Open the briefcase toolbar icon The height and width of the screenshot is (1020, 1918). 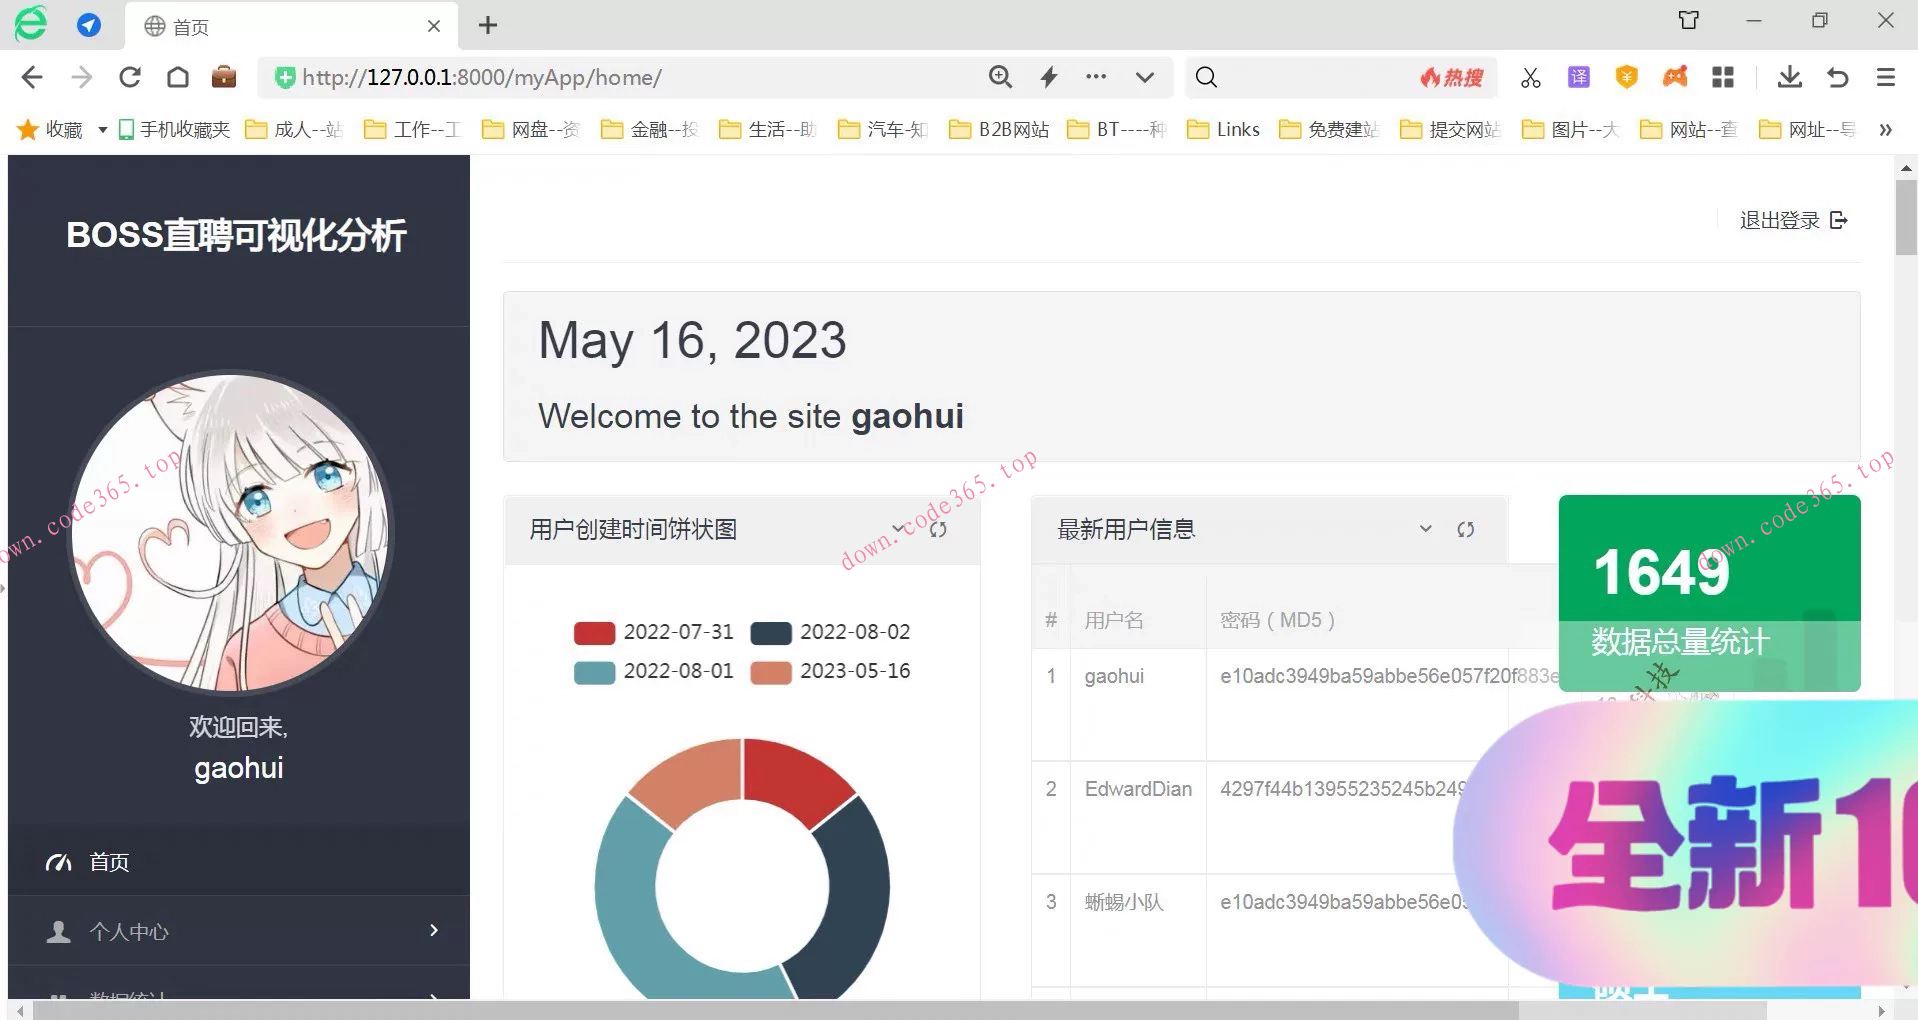tap(224, 77)
